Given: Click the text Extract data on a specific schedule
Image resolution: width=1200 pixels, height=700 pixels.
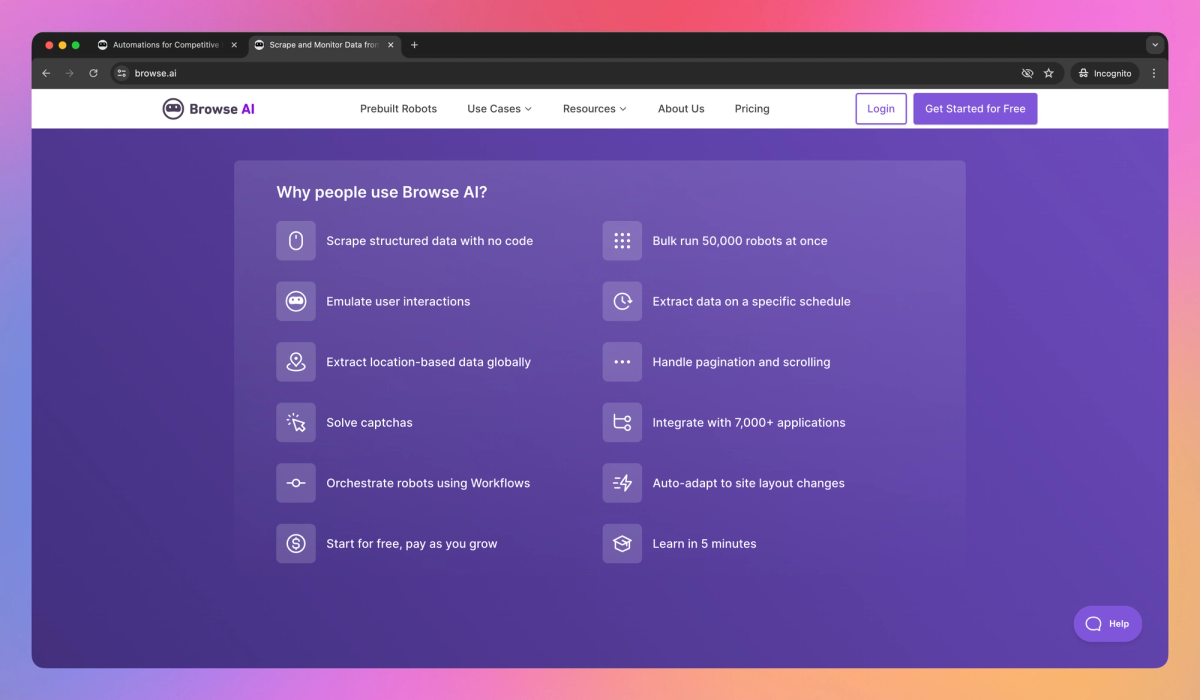Looking at the screenshot, I should [752, 301].
